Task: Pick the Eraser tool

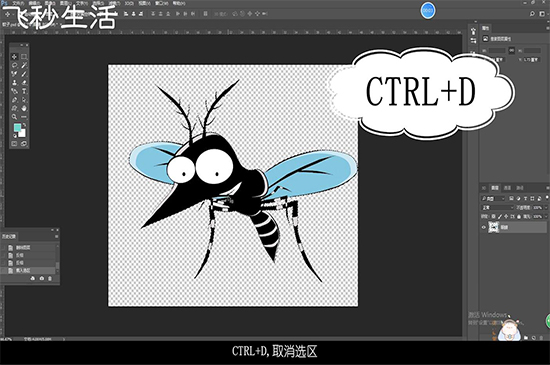Action: coord(24,83)
